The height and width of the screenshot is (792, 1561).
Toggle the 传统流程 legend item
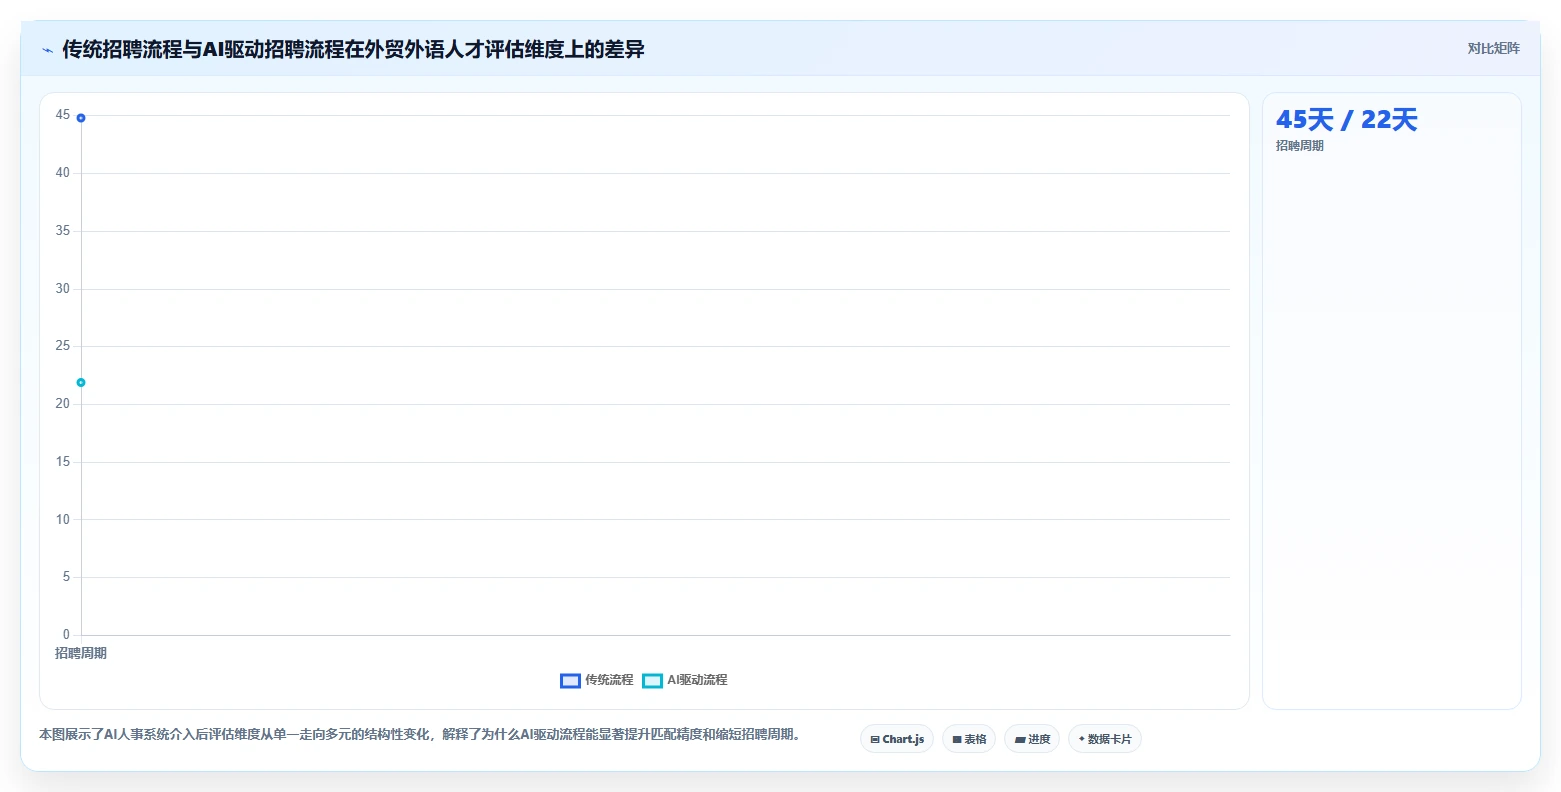coord(597,680)
